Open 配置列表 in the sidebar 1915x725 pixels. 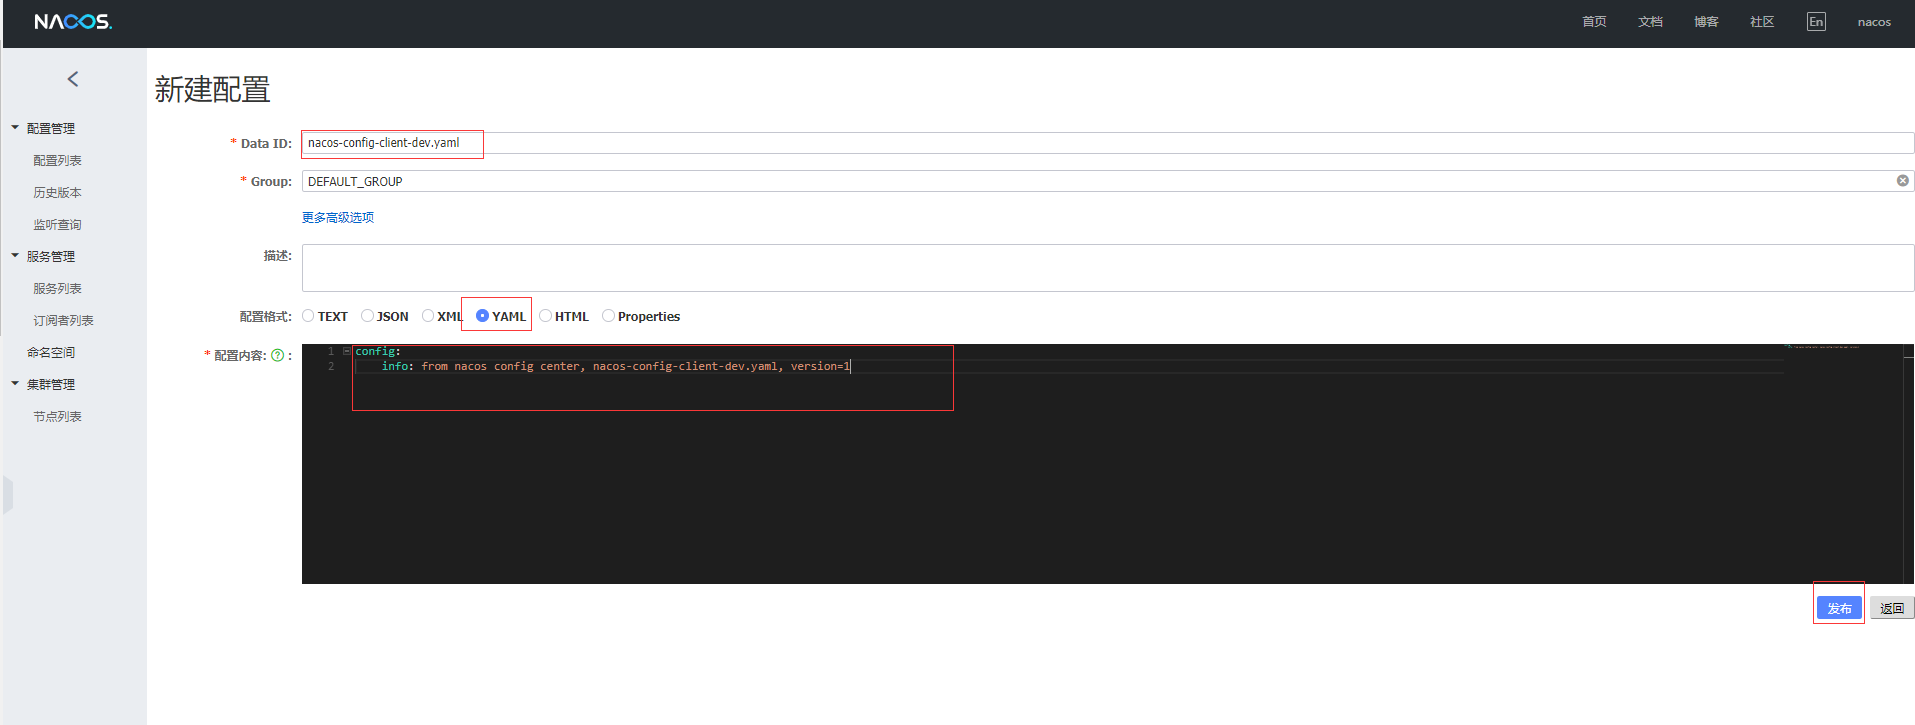58,161
